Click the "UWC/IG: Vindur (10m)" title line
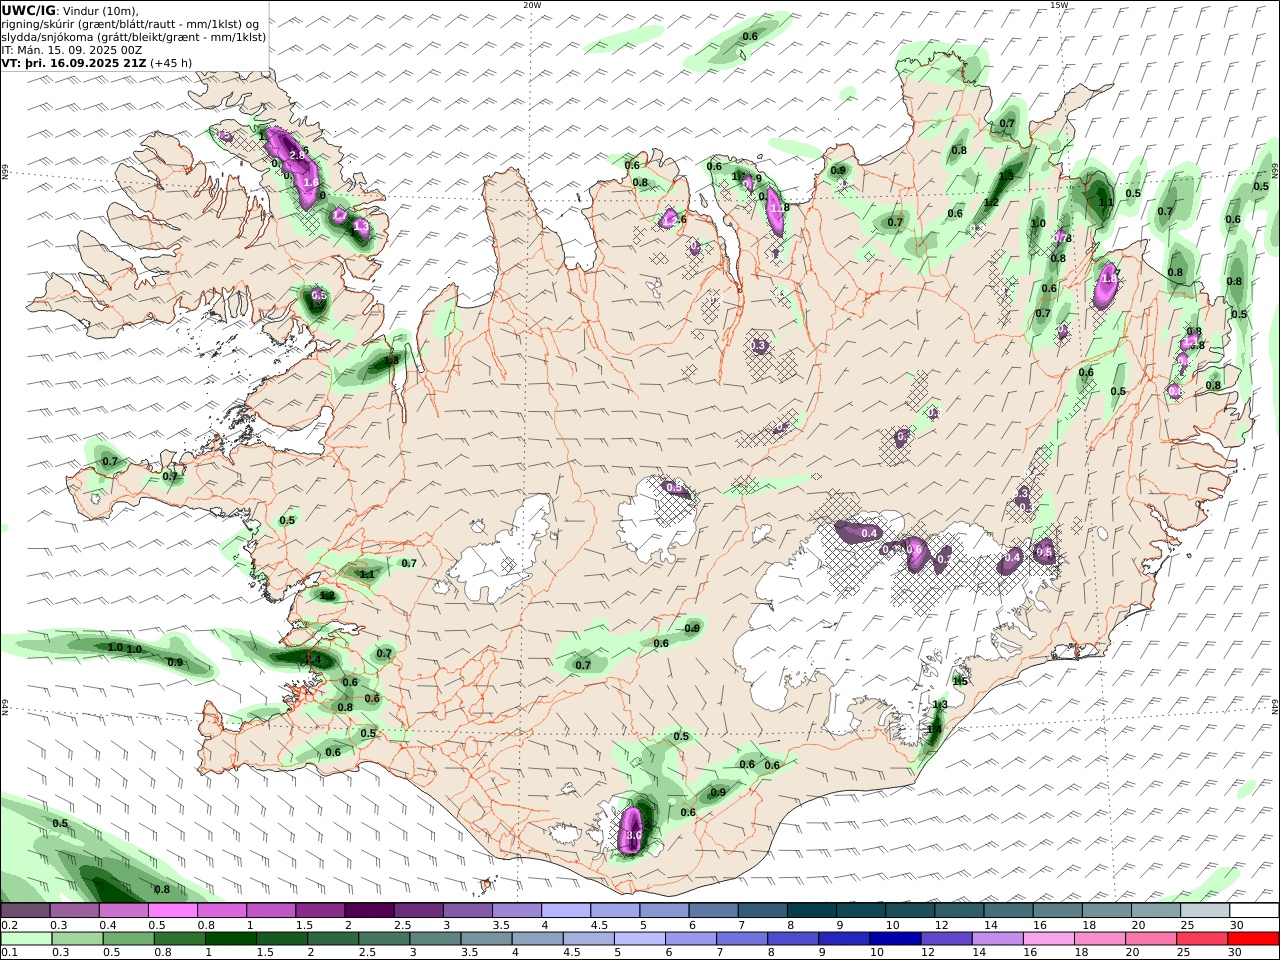1280x960 pixels. pyautogui.click(x=70, y=10)
